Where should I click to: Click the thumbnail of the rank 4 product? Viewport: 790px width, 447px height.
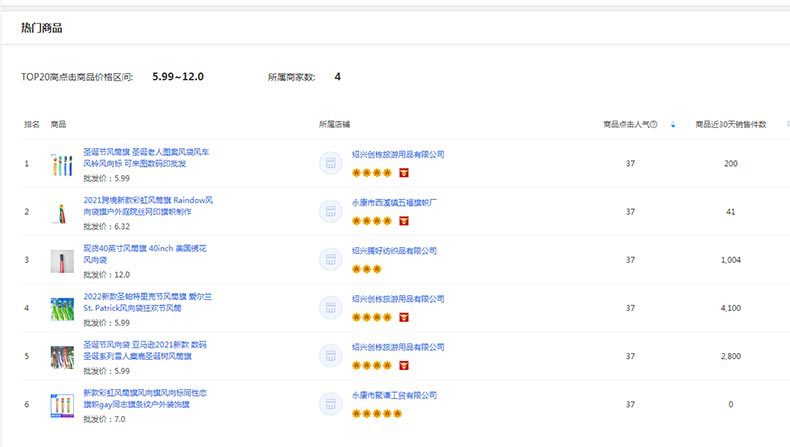[x=62, y=309]
